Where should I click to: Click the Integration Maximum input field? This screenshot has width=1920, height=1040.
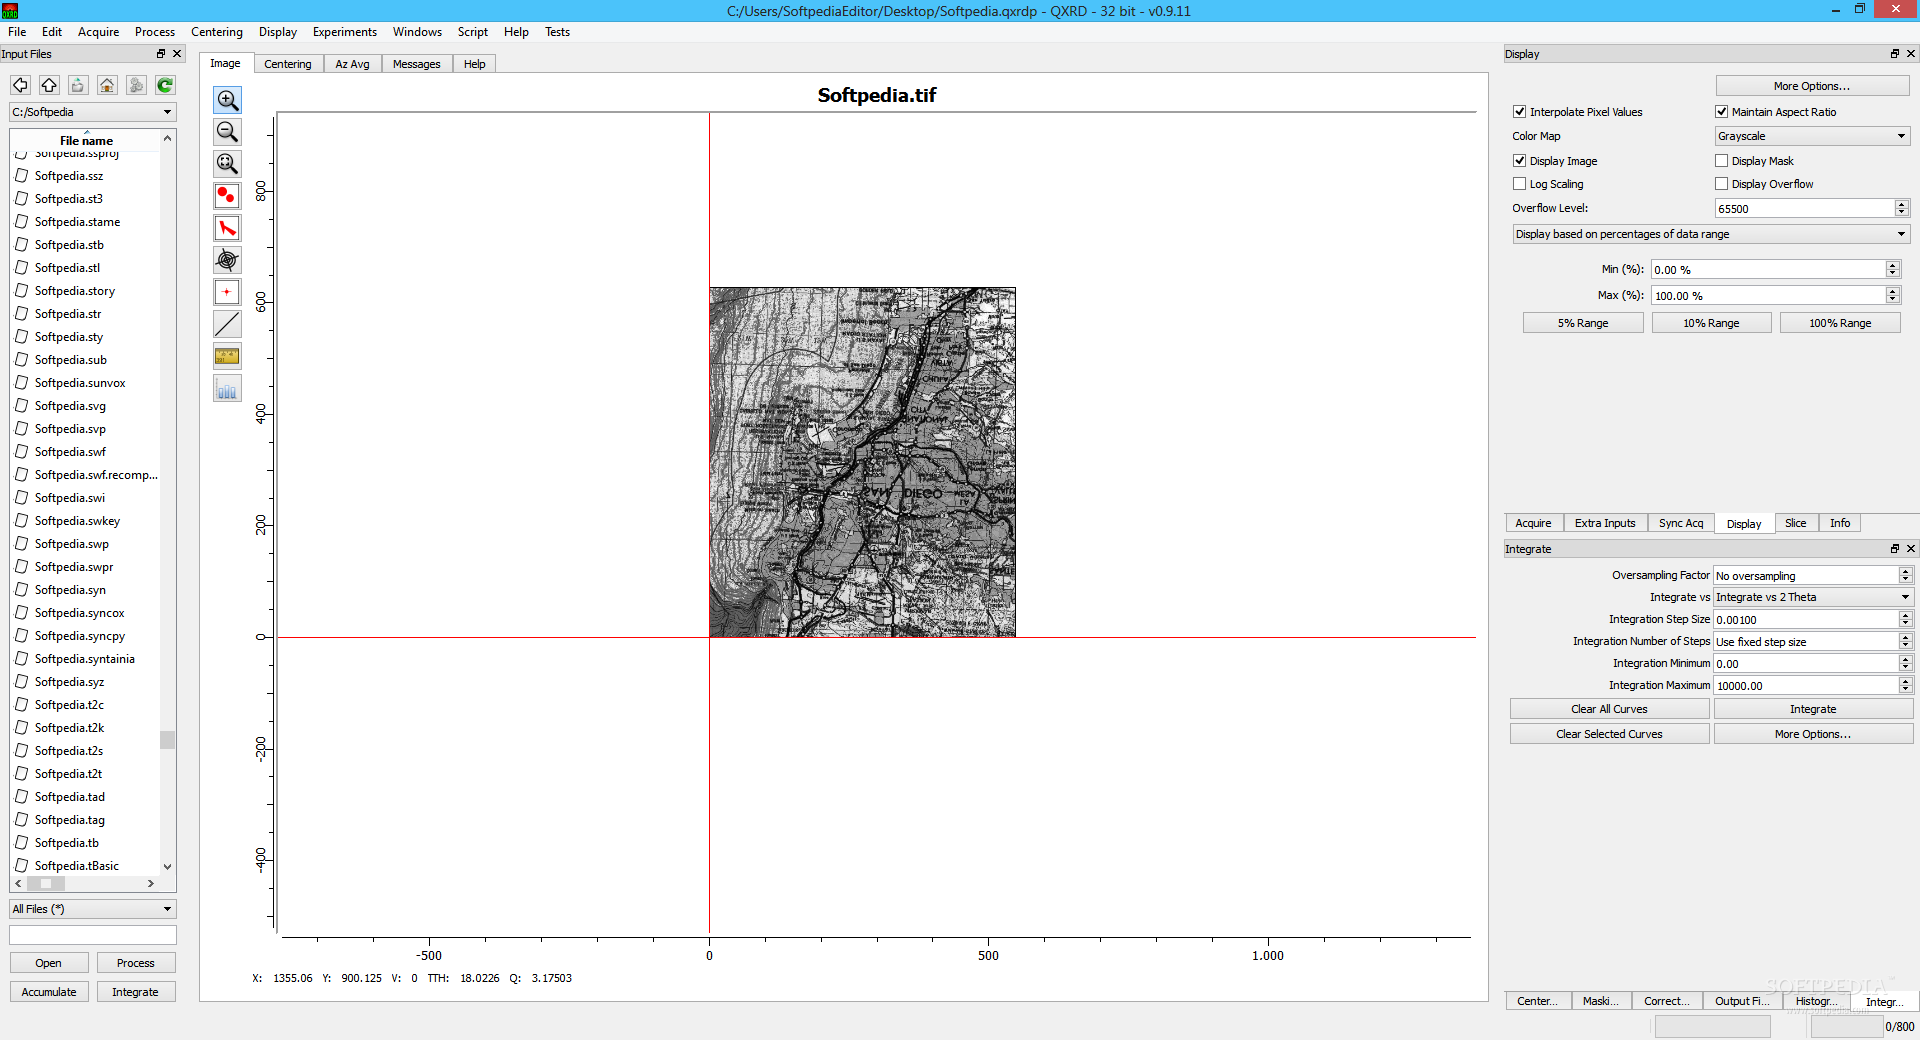click(x=1806, y=685)
